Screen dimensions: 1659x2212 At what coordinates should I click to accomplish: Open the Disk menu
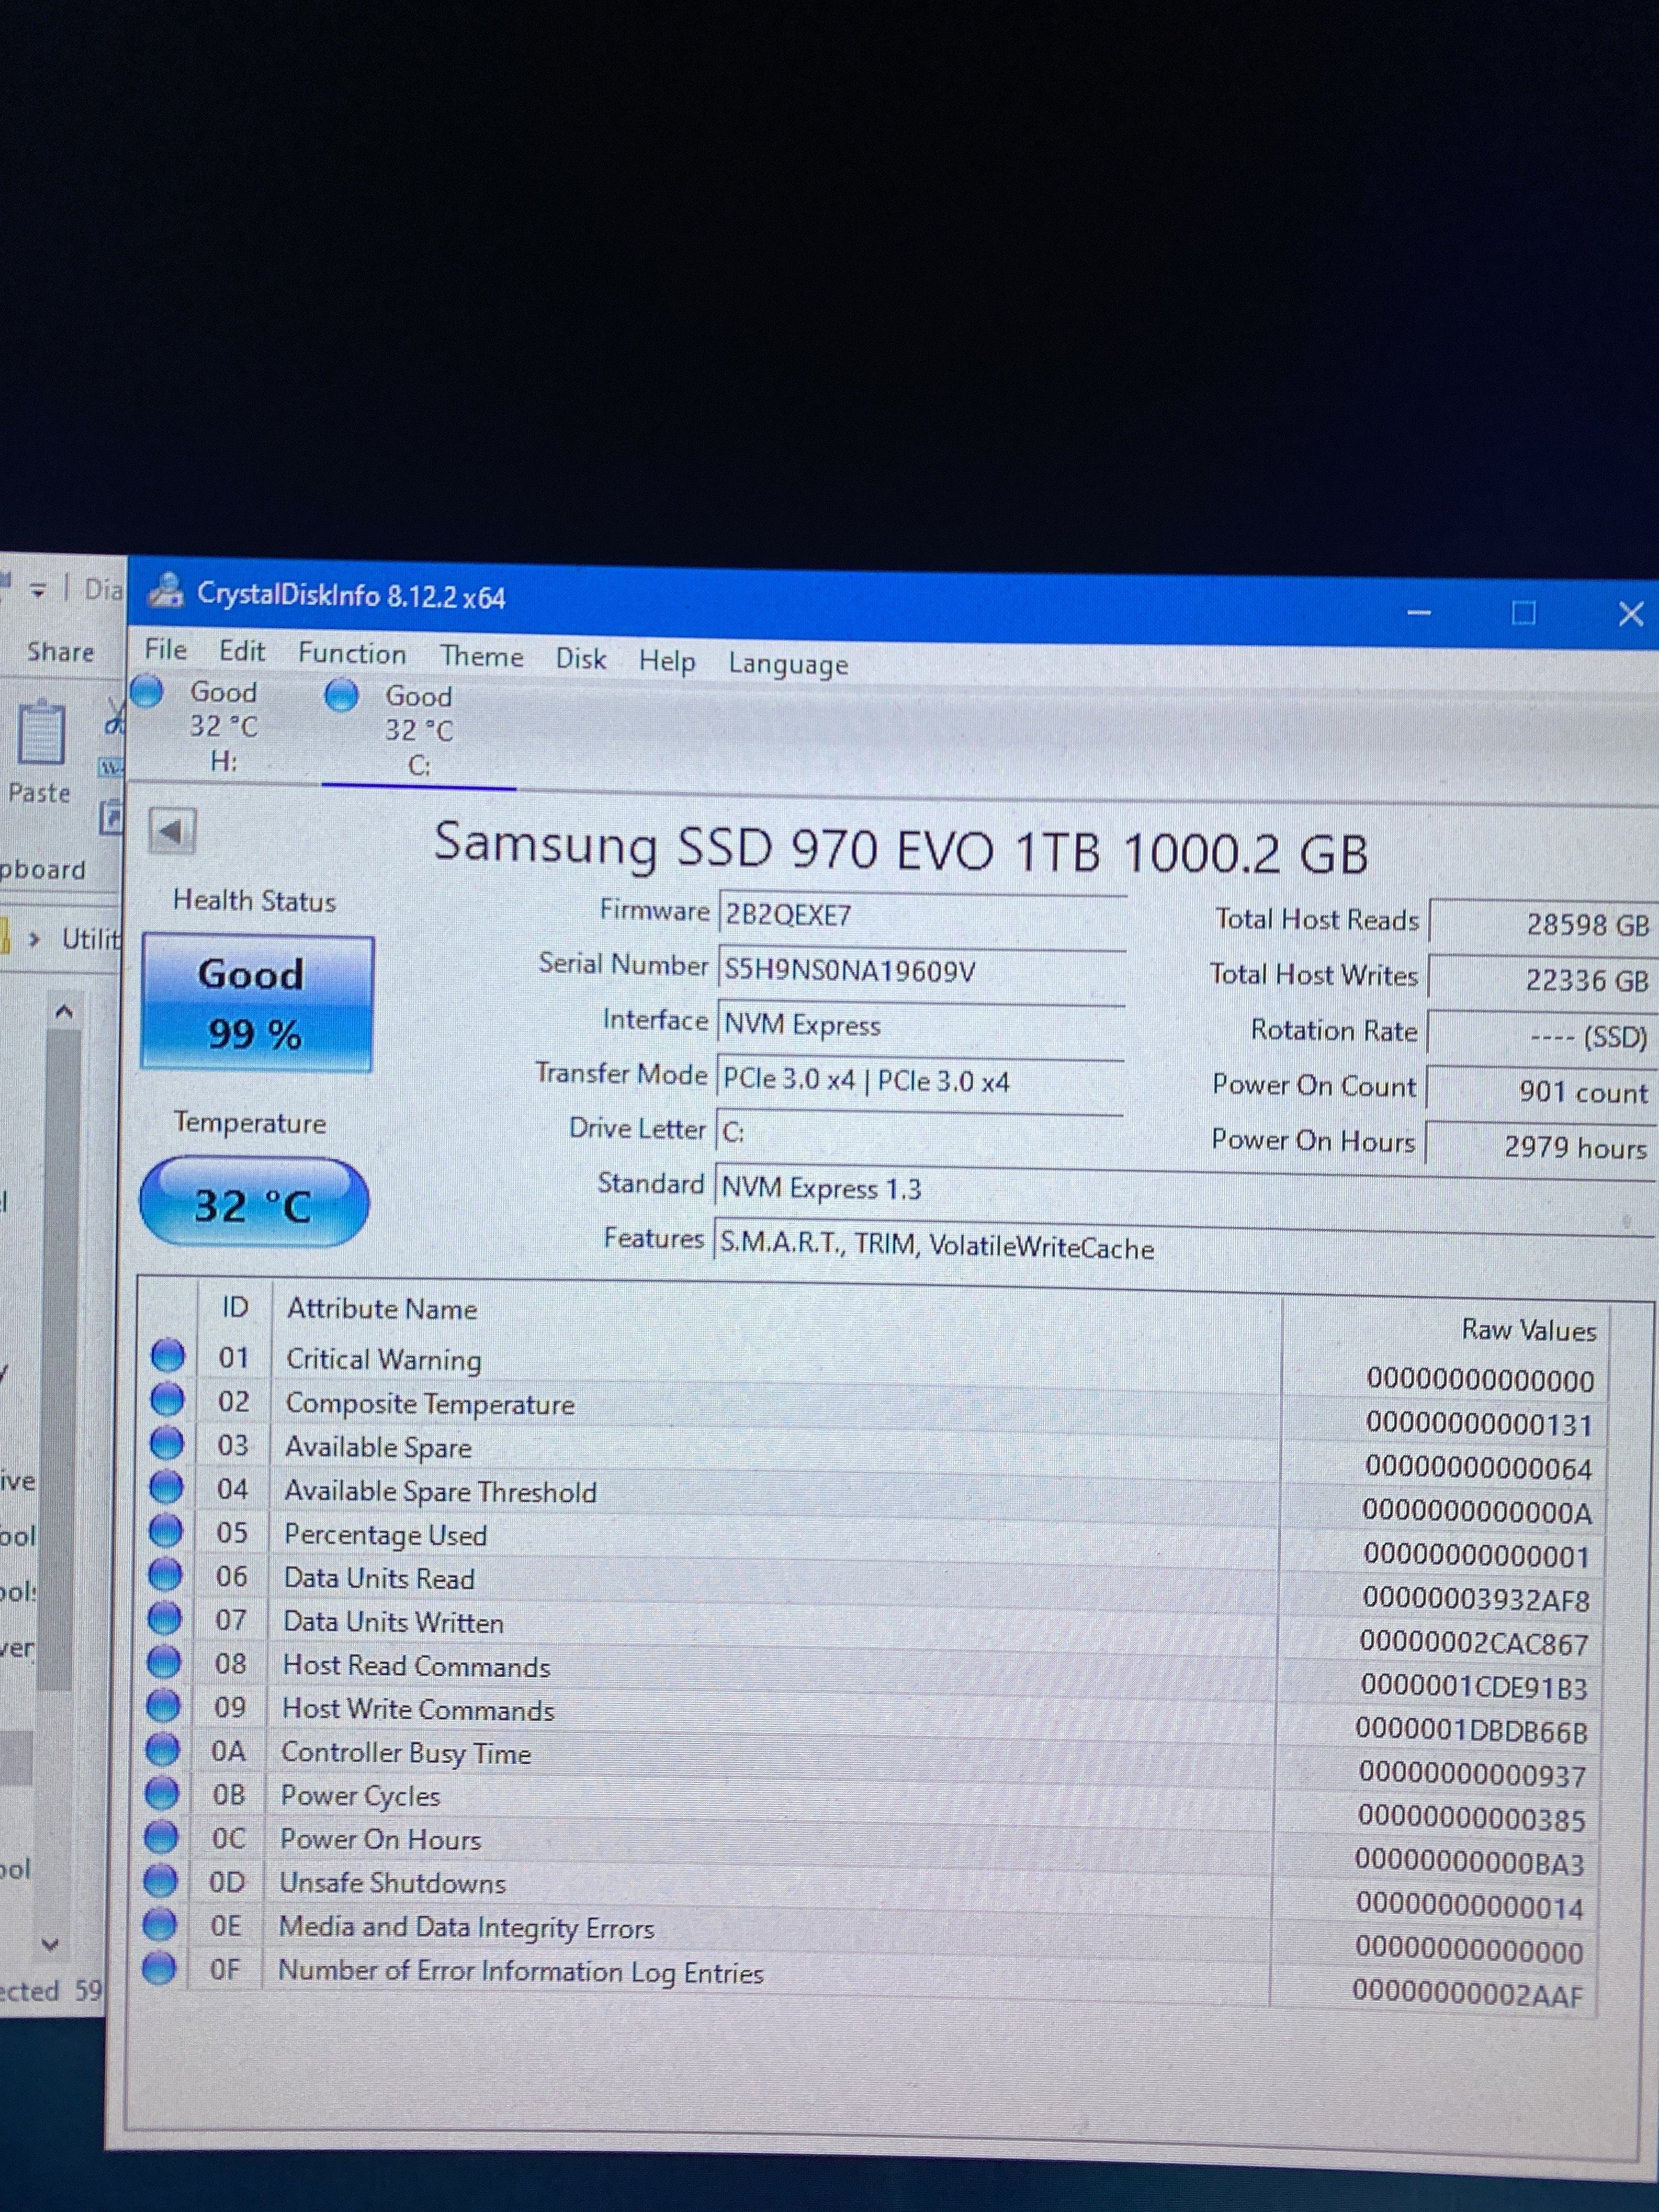[x=581, y=658]
